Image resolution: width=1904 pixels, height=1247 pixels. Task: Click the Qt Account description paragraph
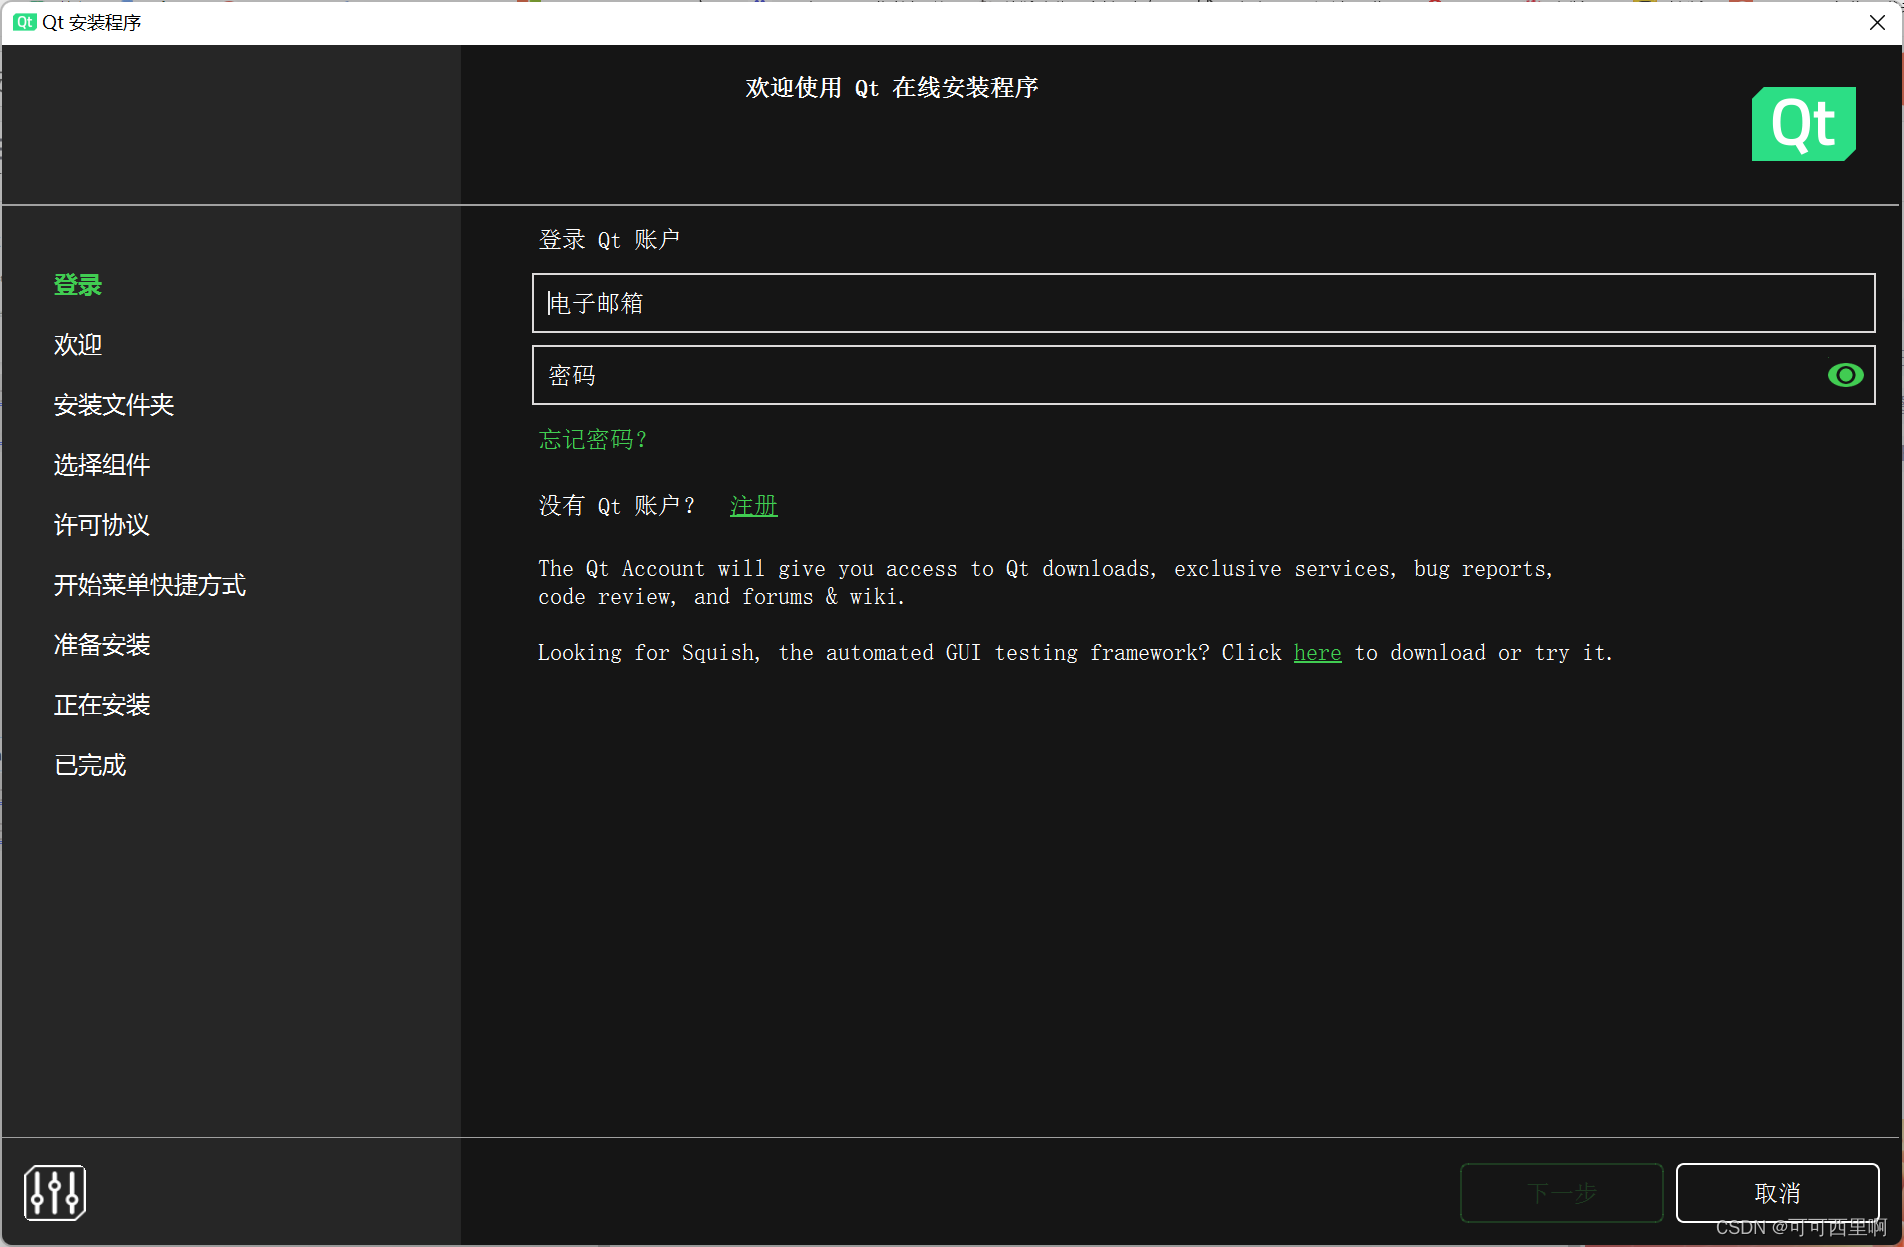1045,583
